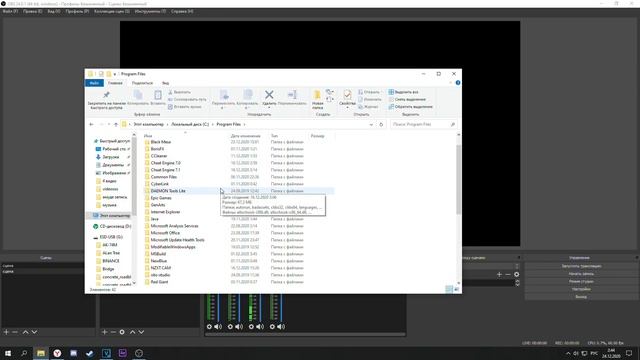Refresh the Program Files folder view
640x360 pixels.
[381, 124]
